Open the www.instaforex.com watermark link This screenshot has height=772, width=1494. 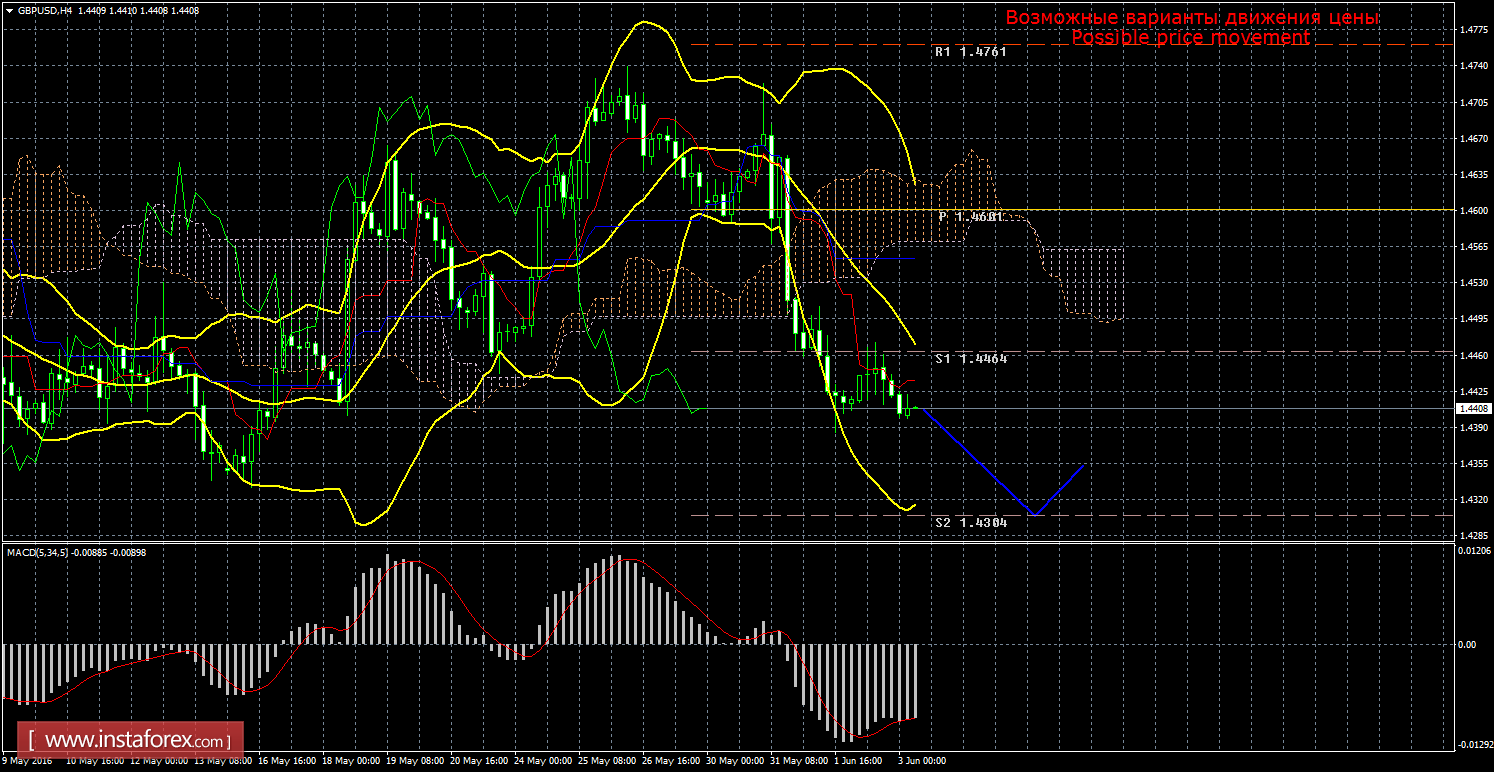click(136, 741)
